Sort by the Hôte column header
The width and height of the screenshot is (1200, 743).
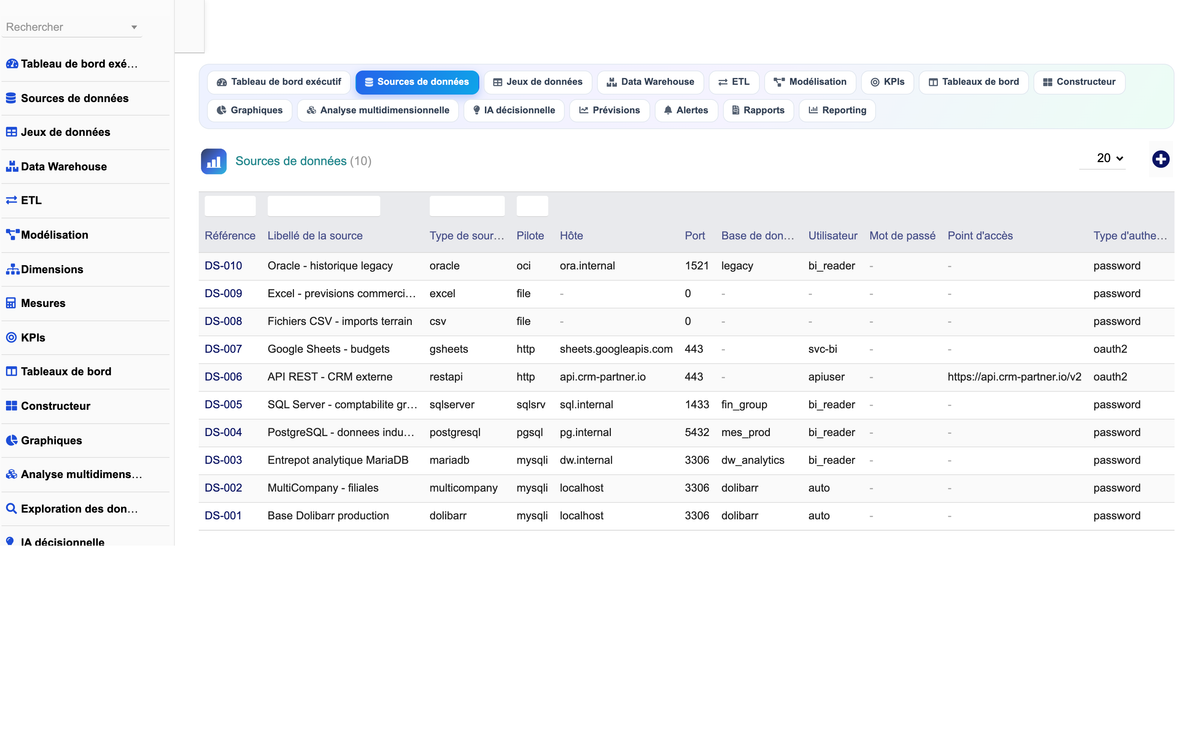click(x=571, y=236)
